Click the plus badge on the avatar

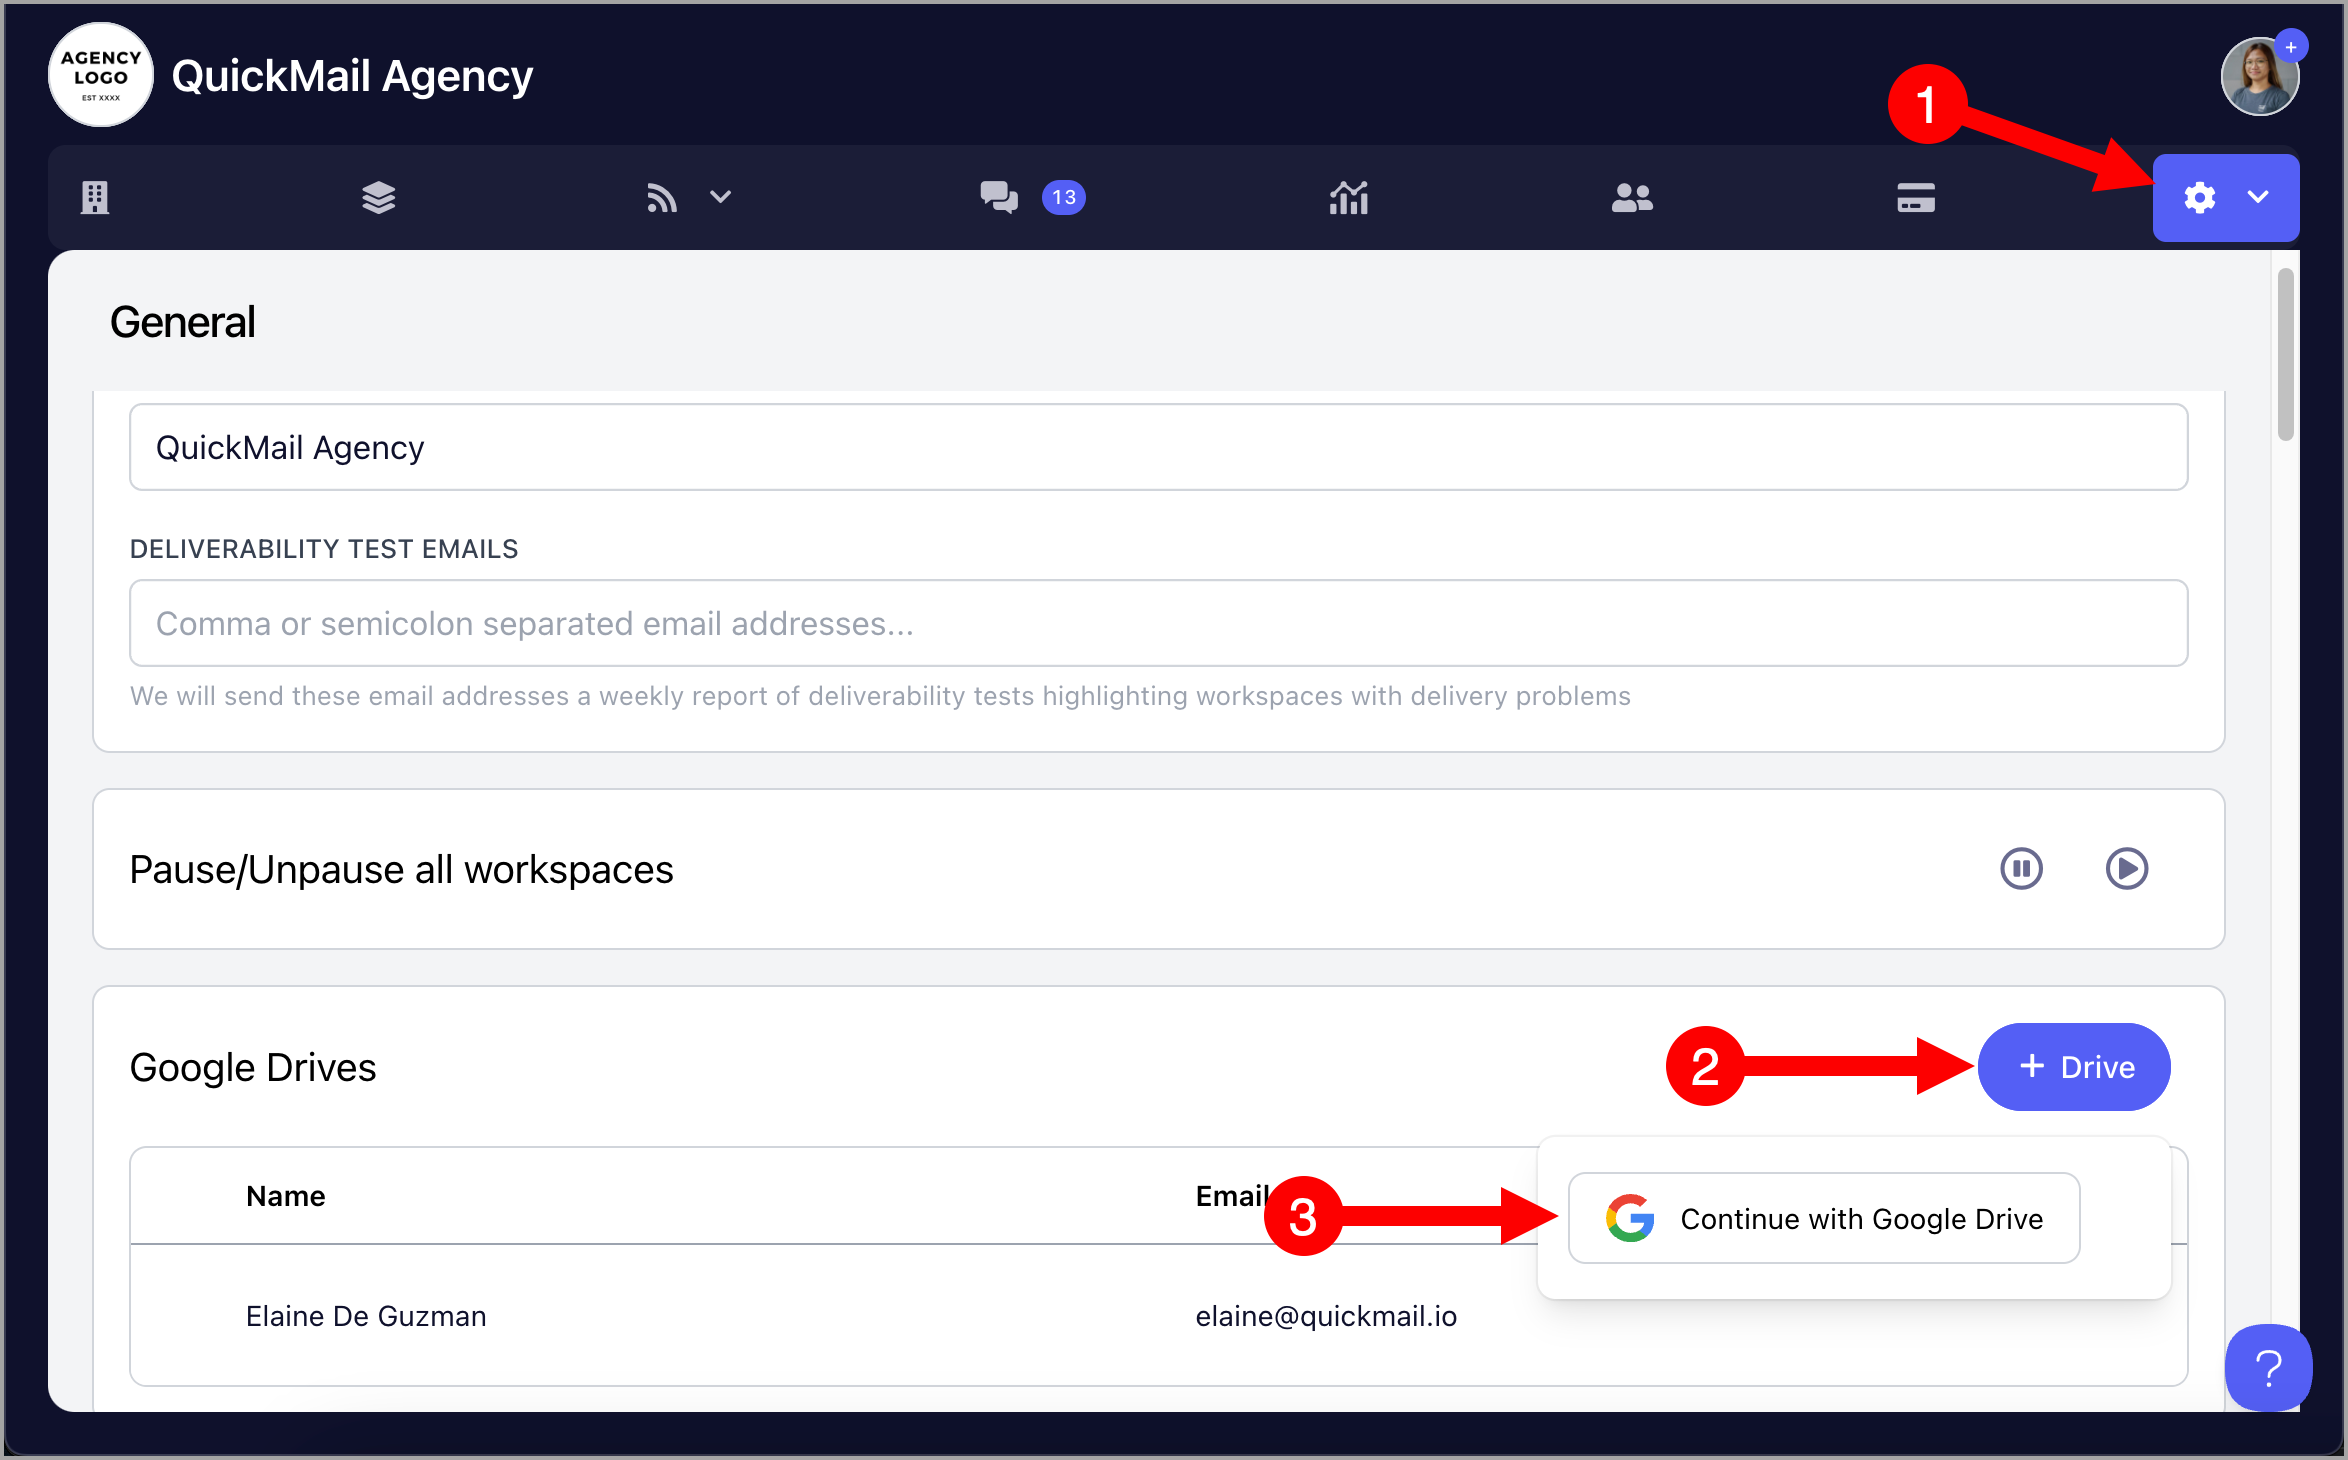point(2291,47)
